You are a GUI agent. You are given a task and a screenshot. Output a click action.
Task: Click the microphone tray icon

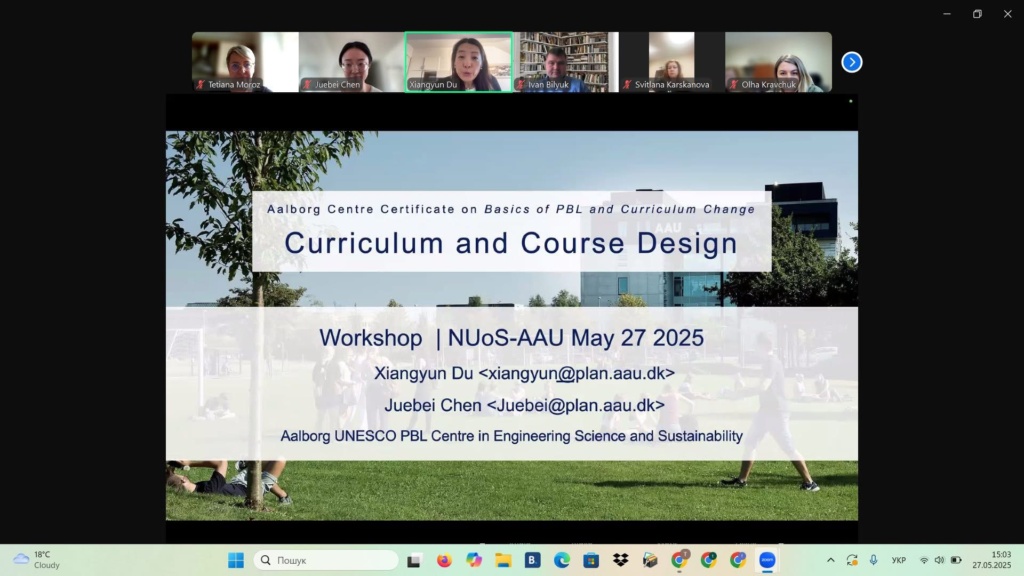pyautogui.click(x=874, y=560)
